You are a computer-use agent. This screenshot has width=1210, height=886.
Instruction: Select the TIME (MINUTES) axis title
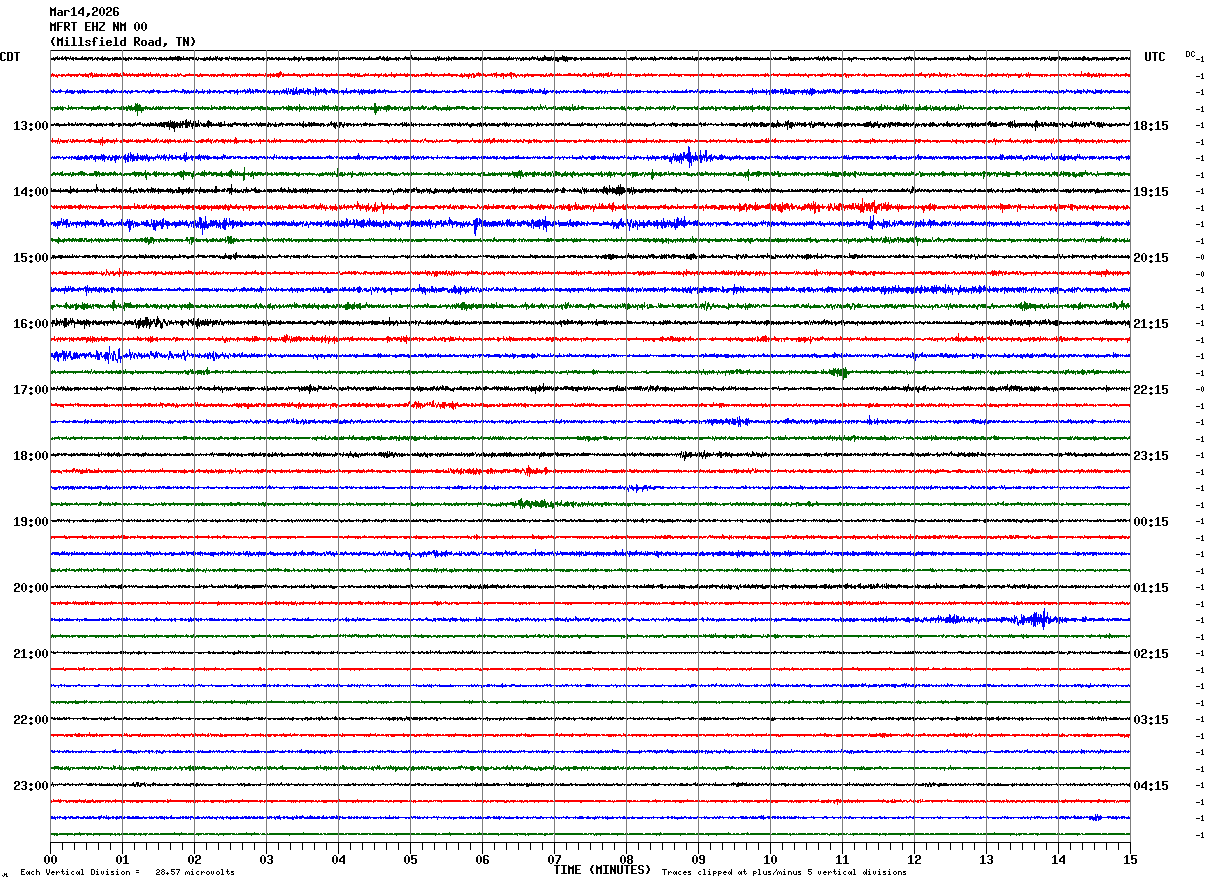click(602, 870)
